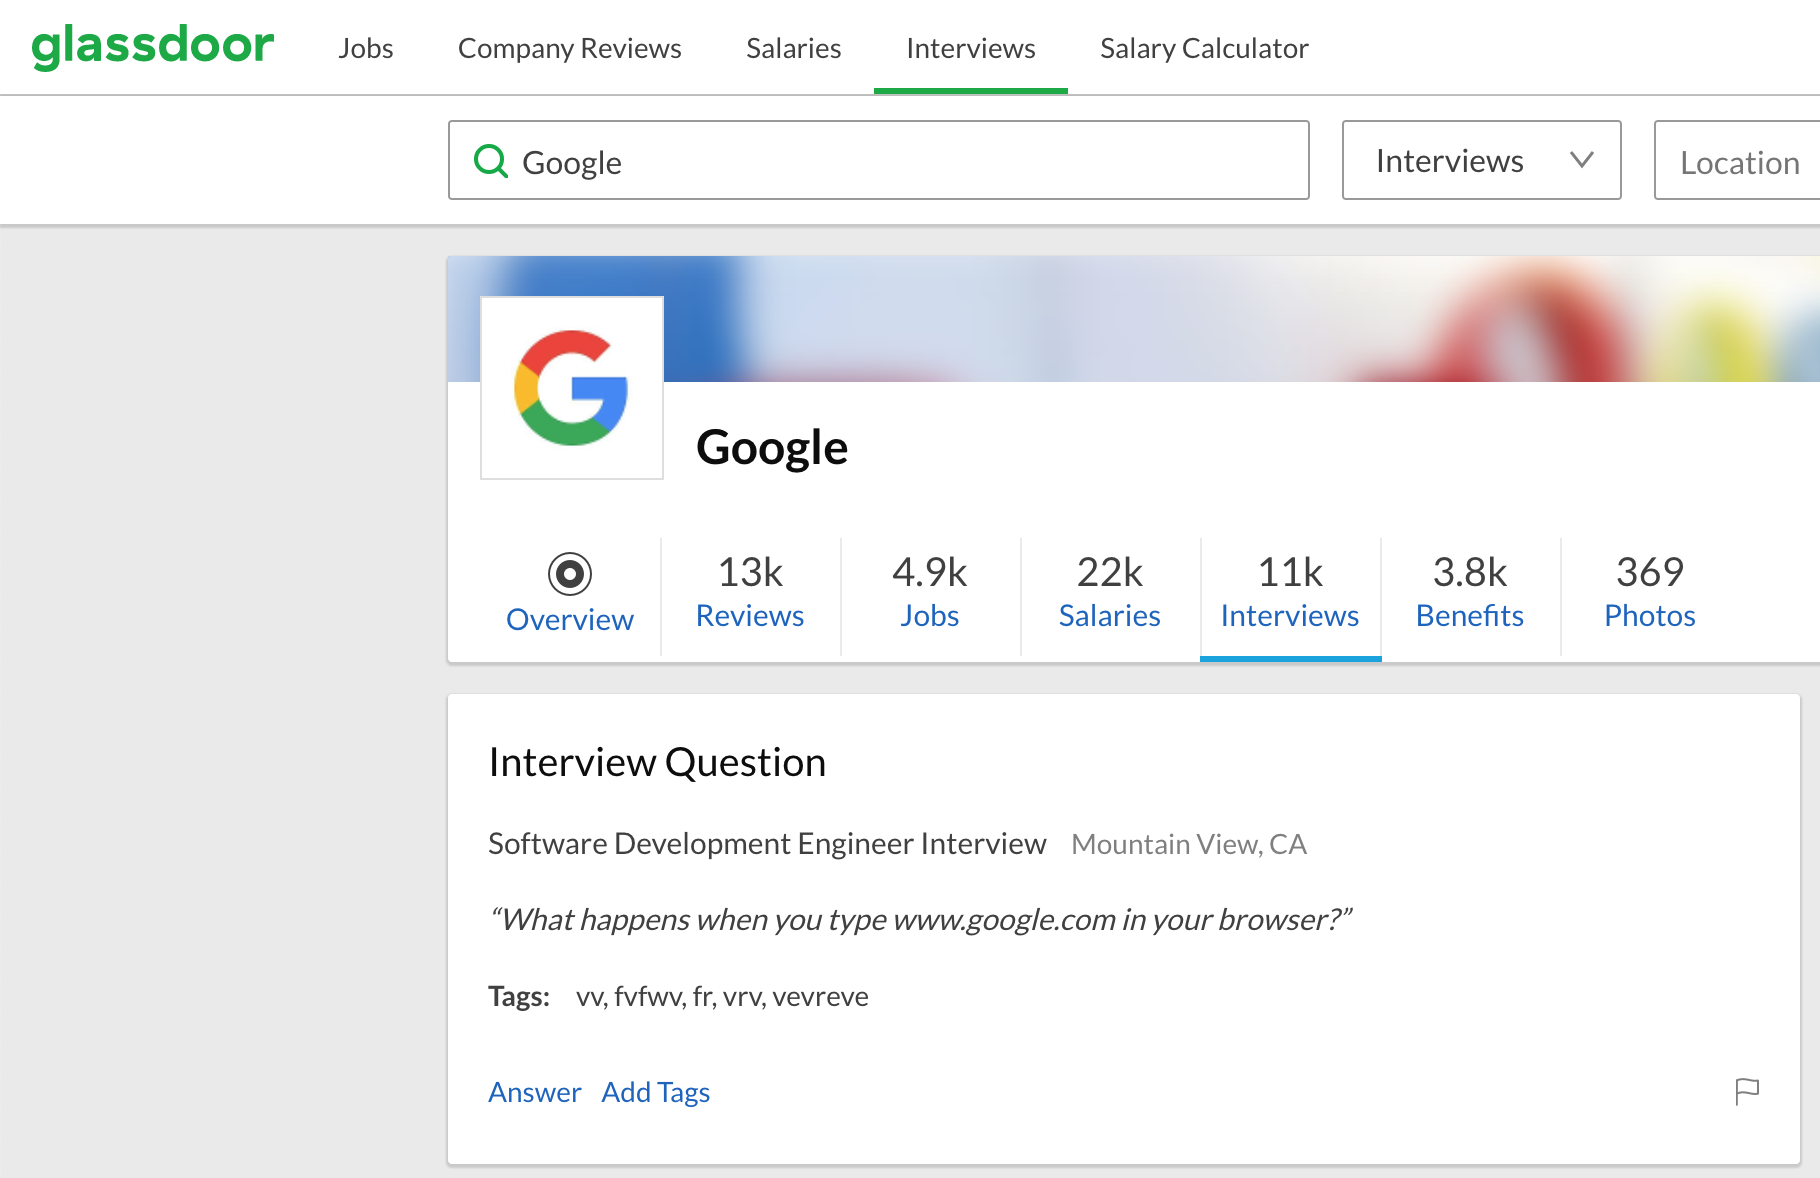This screenshot has height=1178, width=1820.
Task: Click the Location input box
Action: coord(1740,160)
